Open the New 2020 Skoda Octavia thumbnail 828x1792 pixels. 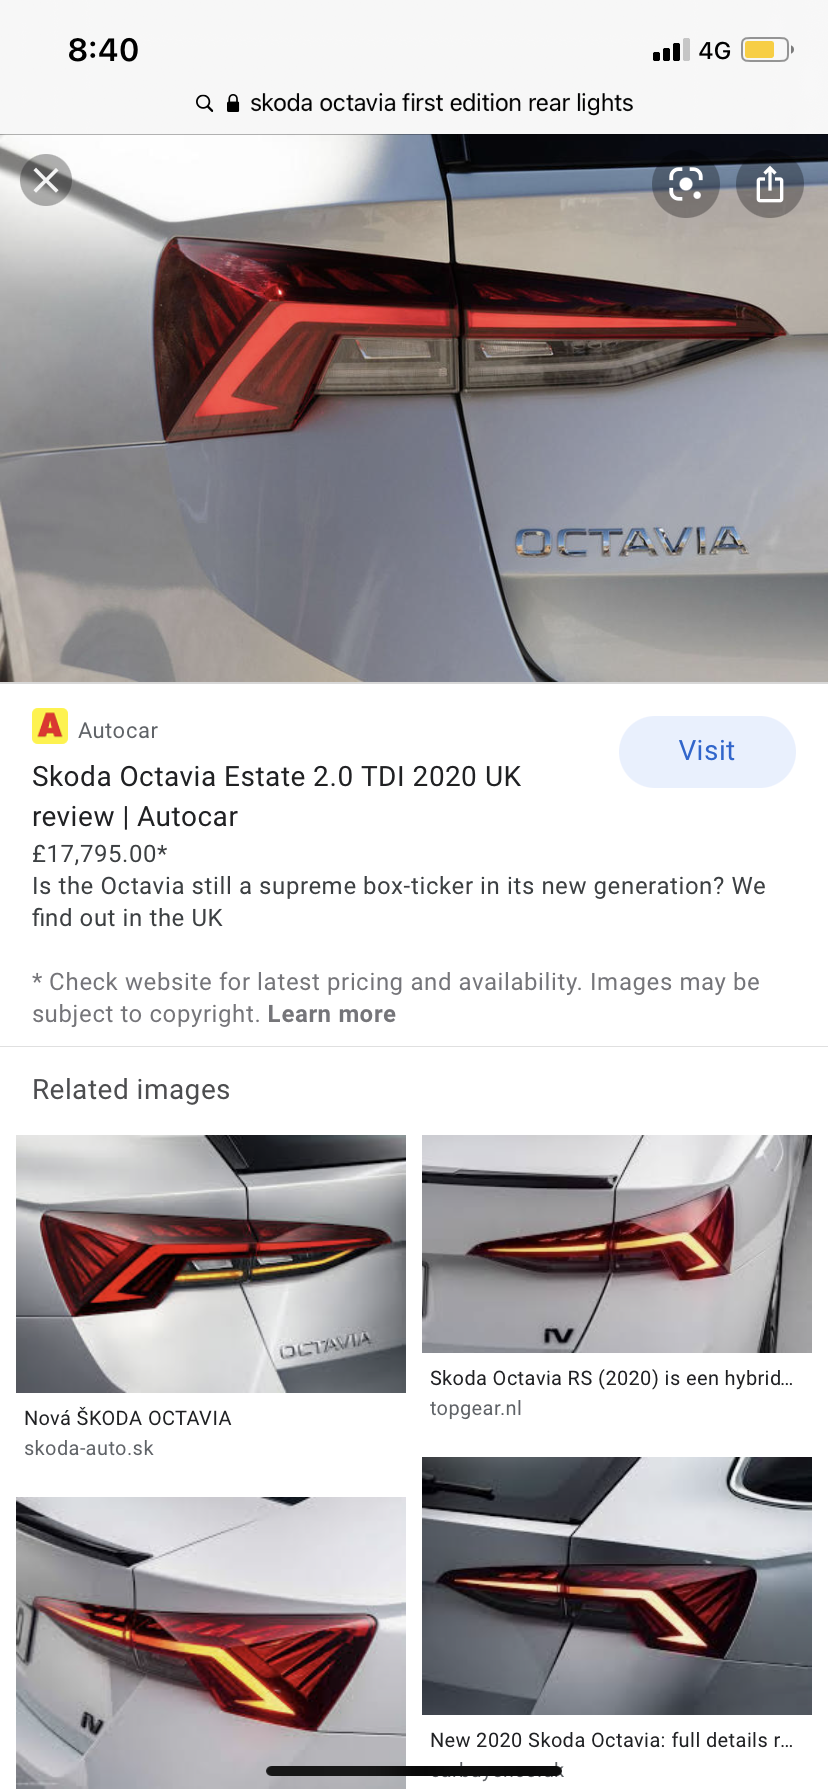617,1586
